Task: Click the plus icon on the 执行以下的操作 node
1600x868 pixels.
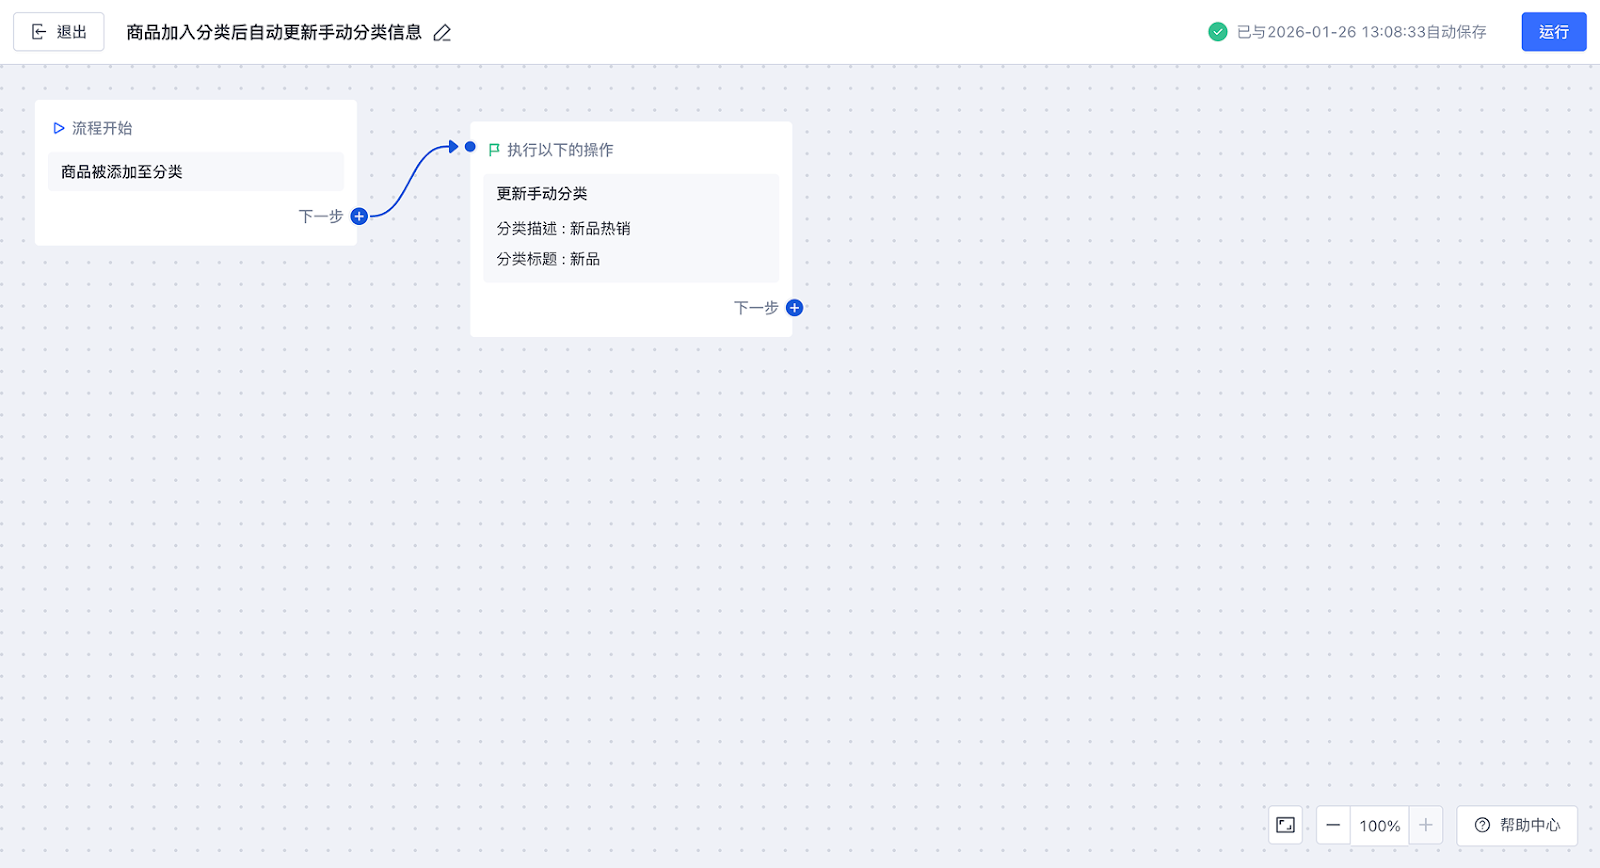Action: [x=794, y=308]
